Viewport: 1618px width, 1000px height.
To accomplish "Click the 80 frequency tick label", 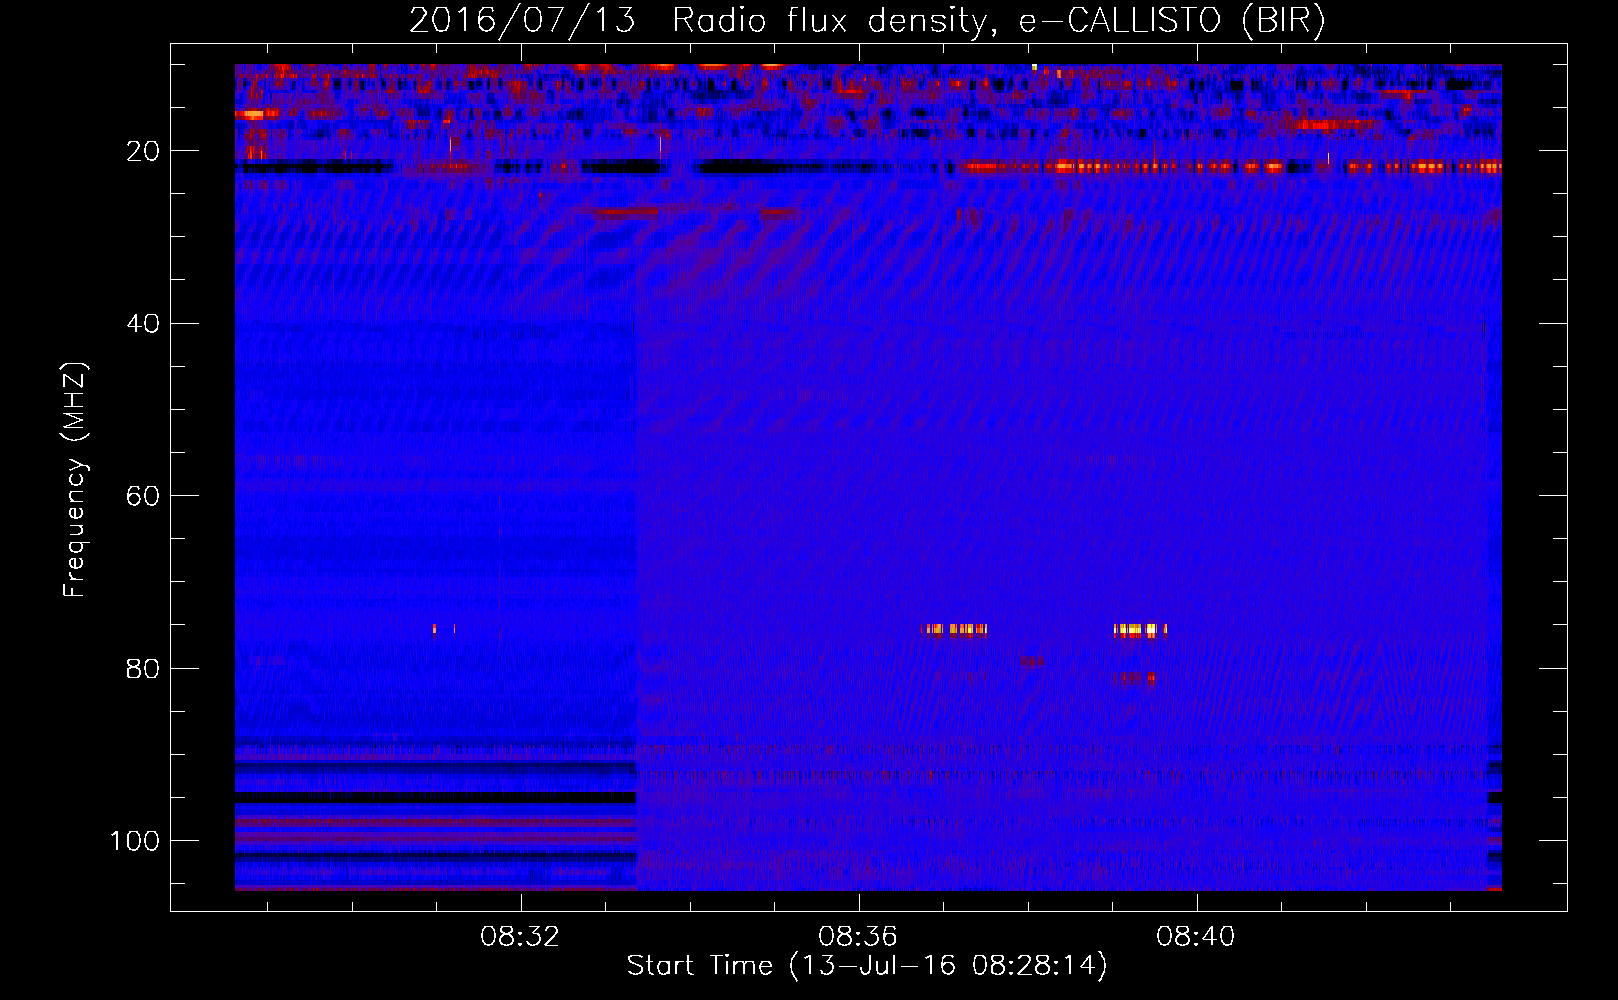I will pos(144,668).
